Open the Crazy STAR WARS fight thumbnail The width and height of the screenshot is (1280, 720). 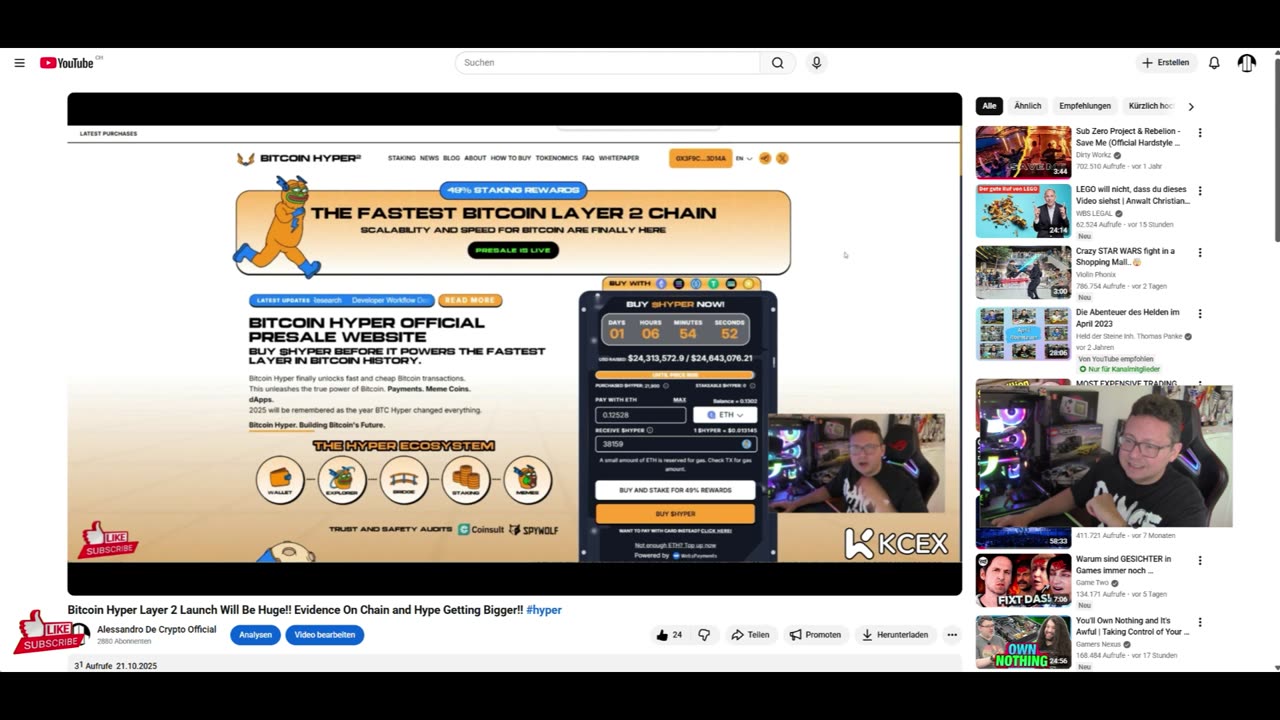pyautogui.click(x=1023, y=272)
